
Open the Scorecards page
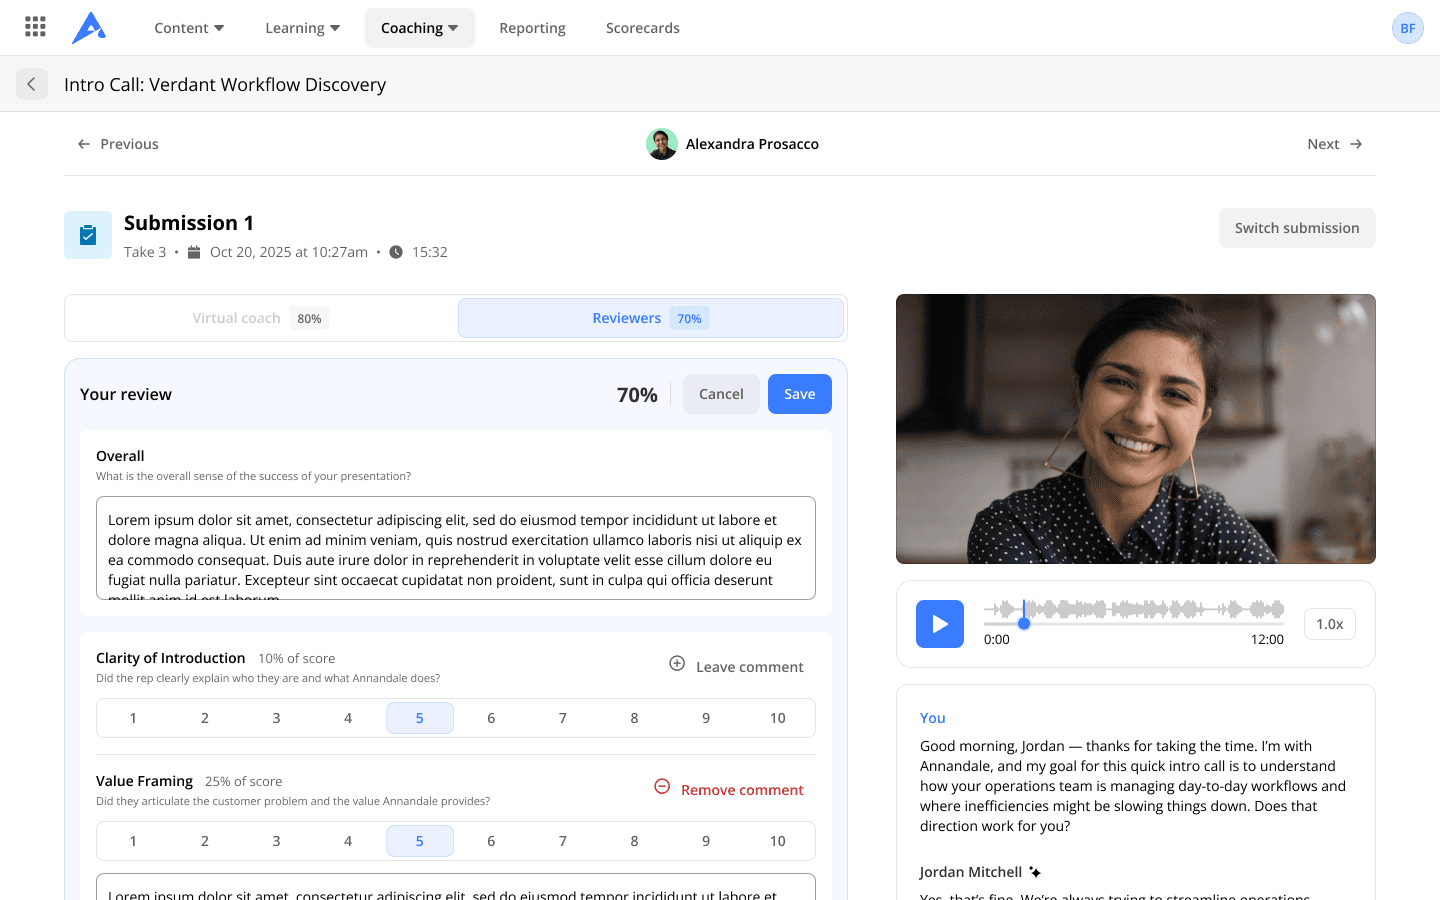pos(643,28)
